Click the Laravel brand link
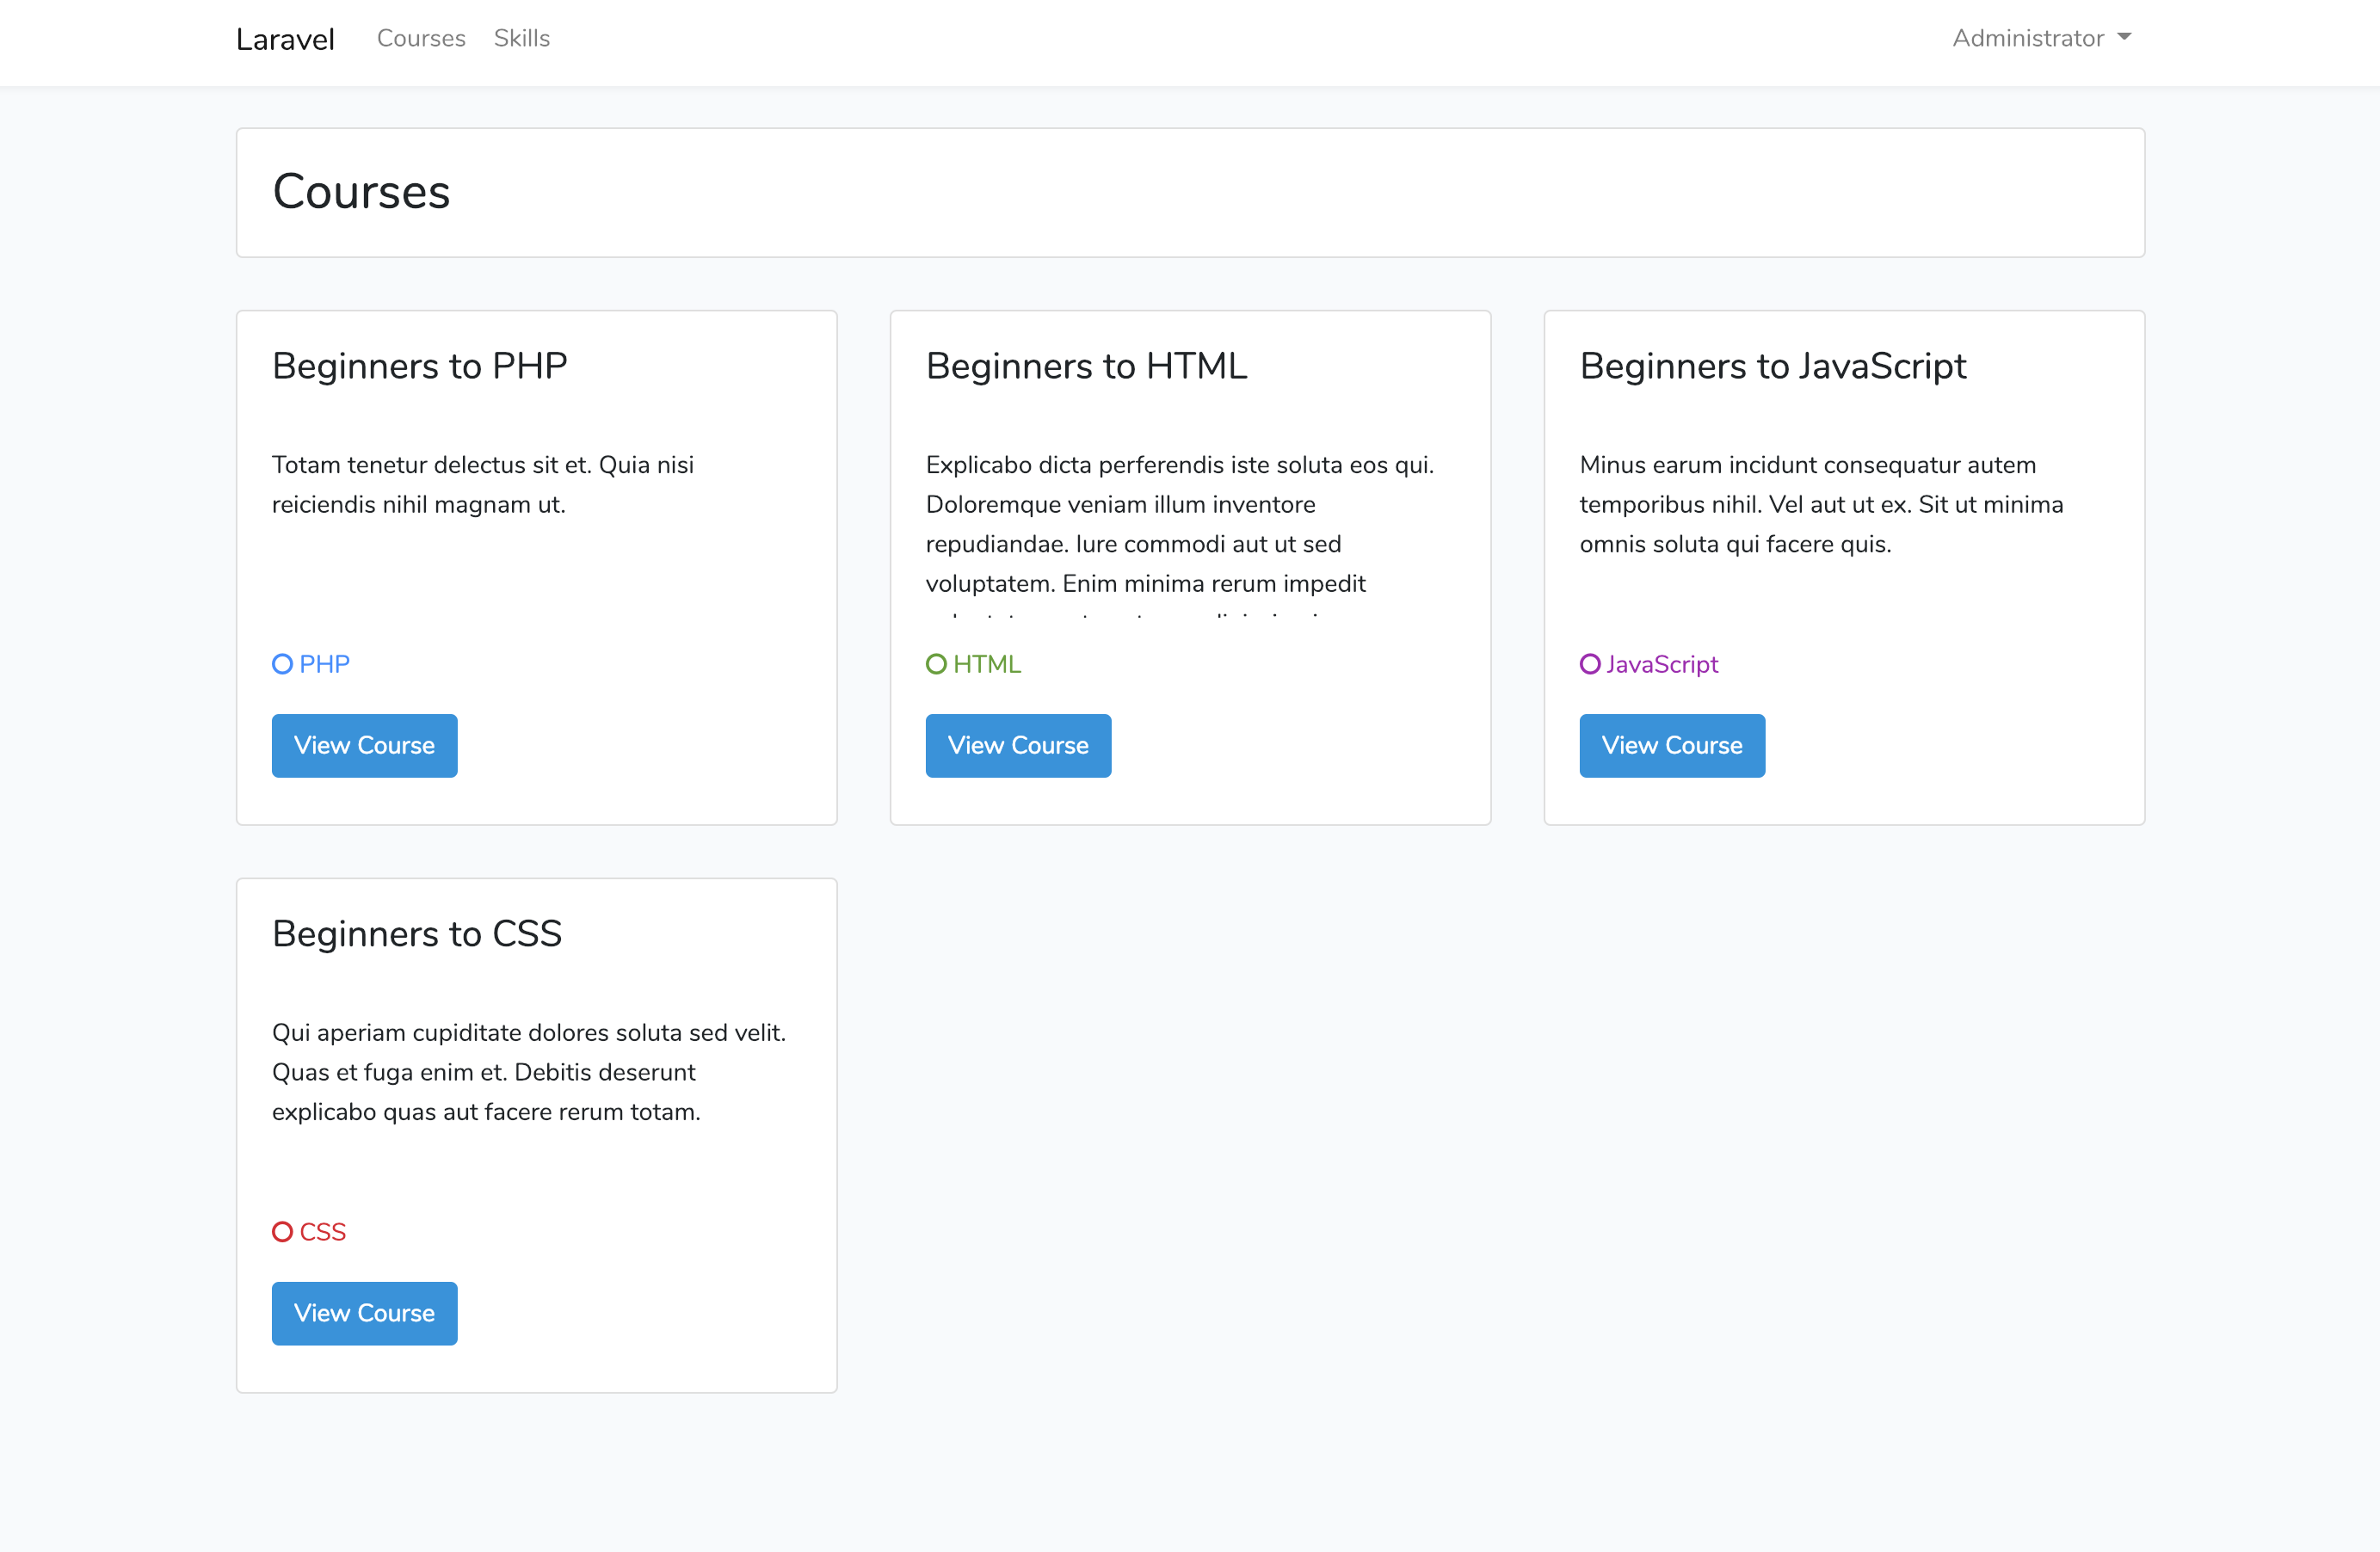Viewport: 2380px width, 1552px height. 285,39
